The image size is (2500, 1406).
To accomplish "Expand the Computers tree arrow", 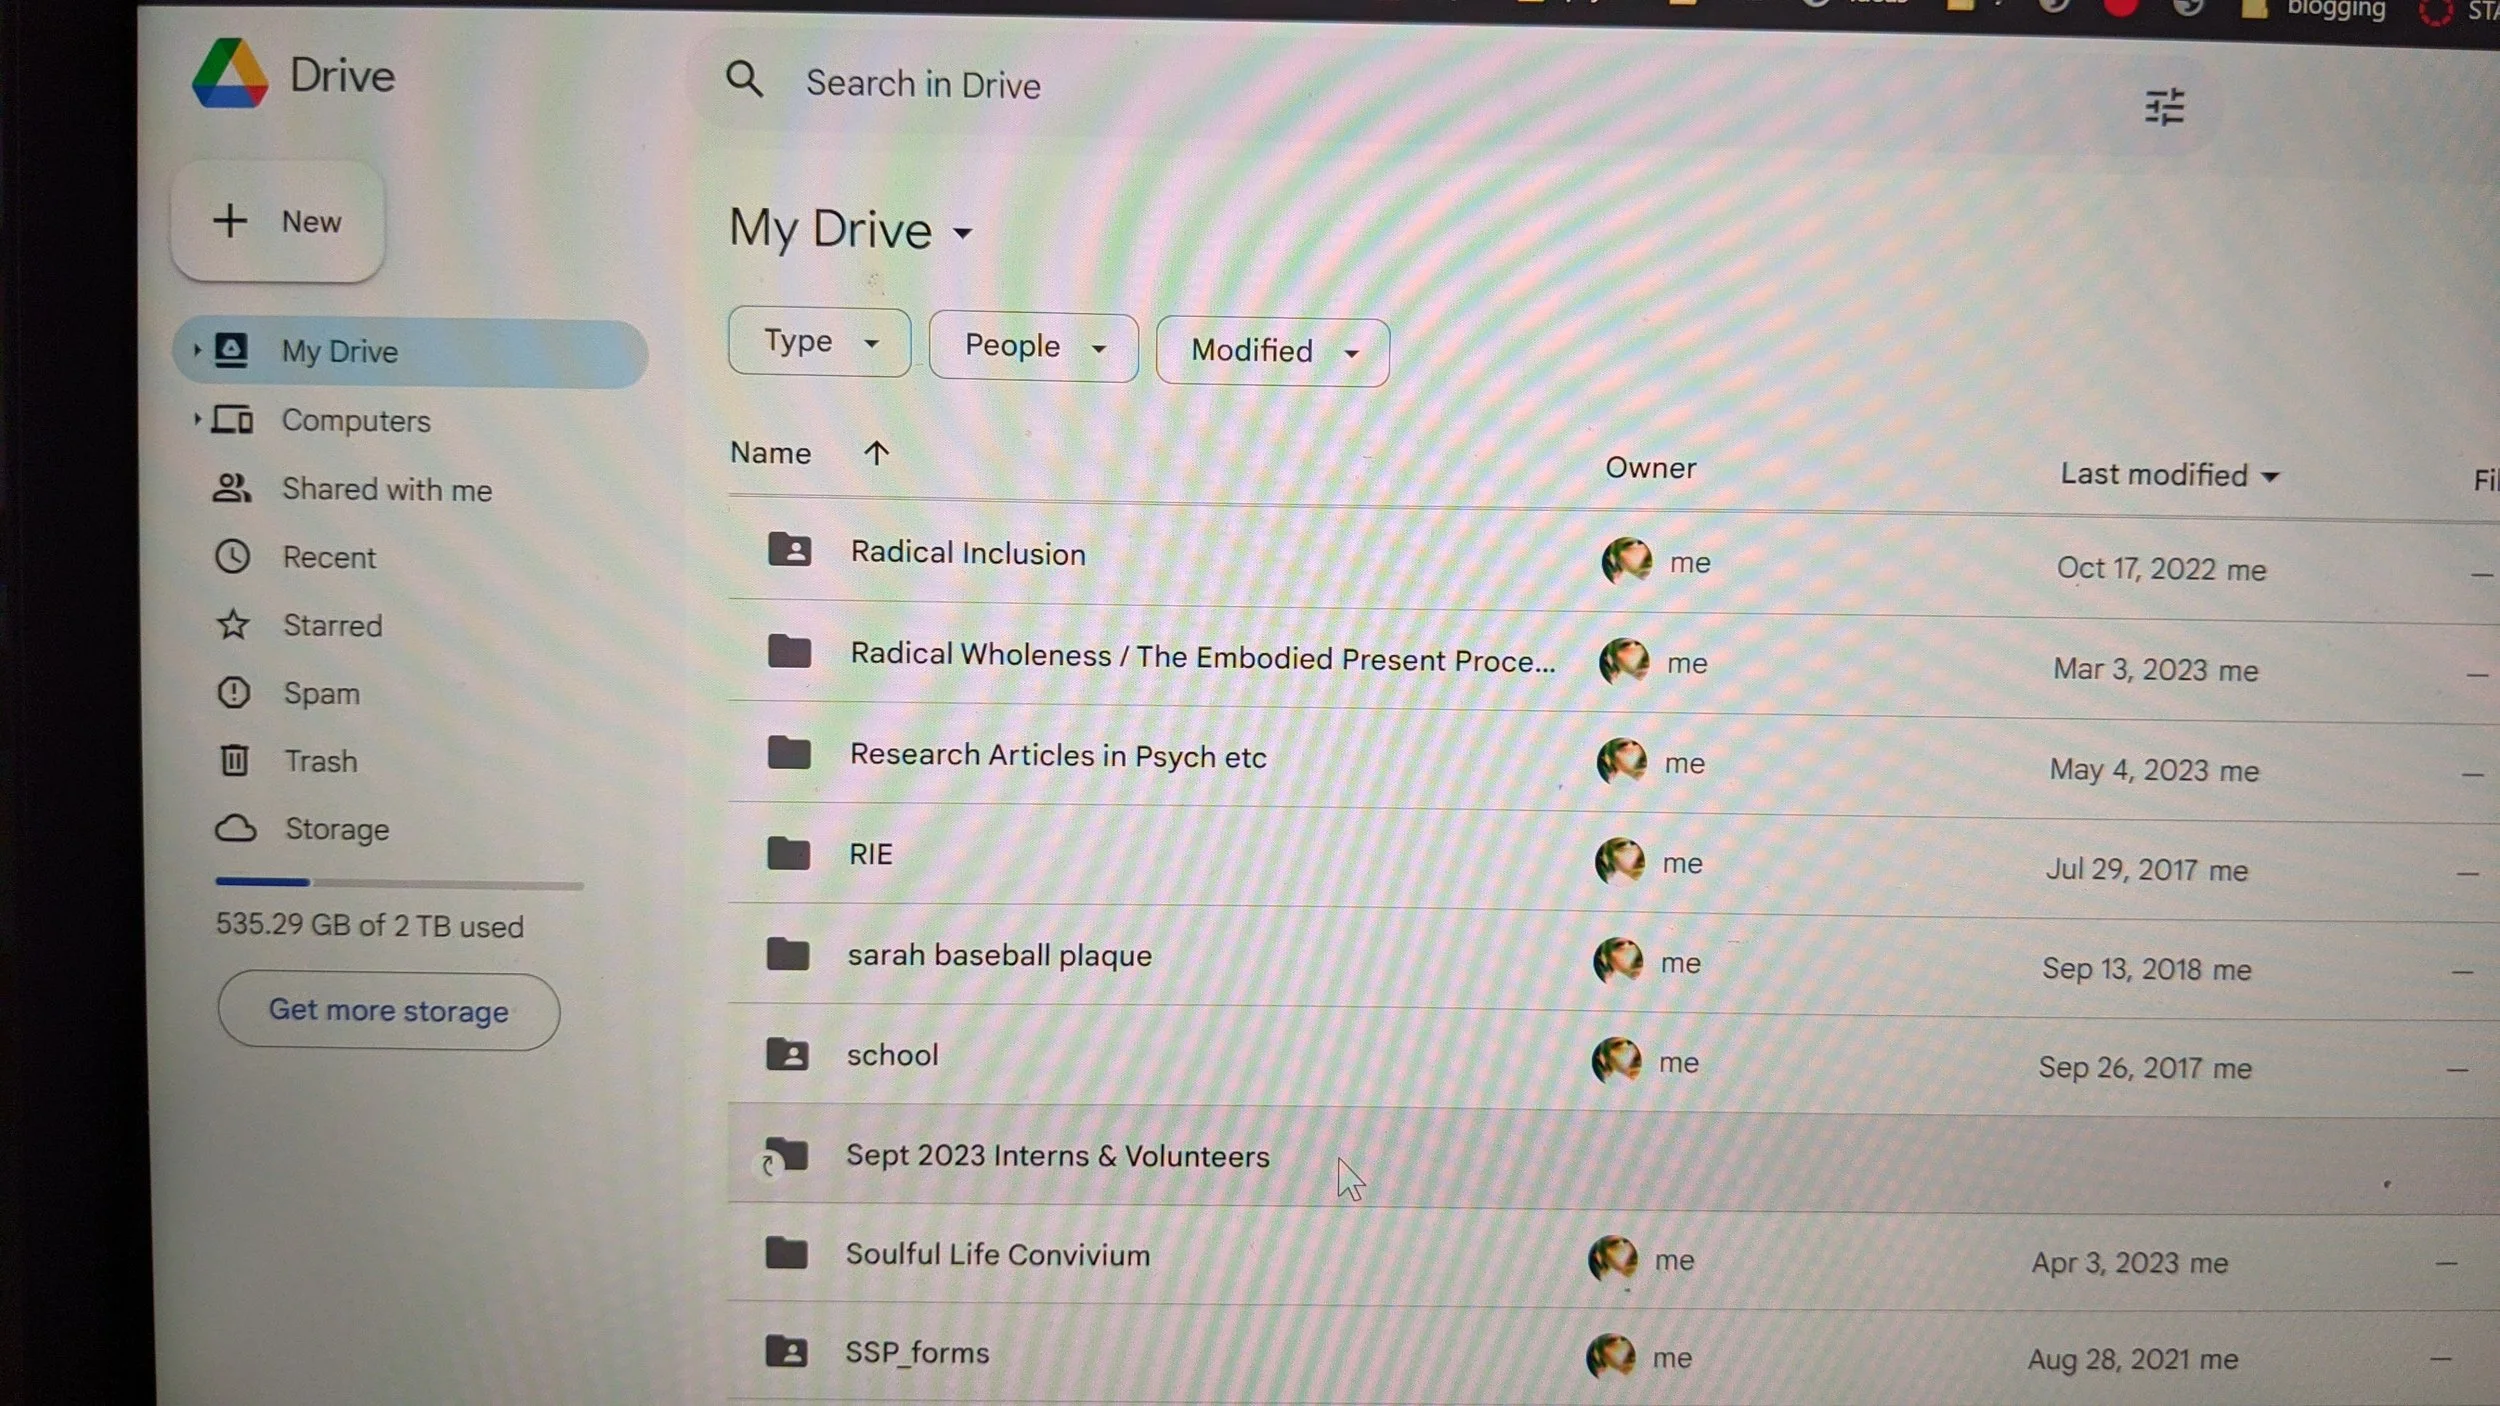I will (x=196, y=419).
